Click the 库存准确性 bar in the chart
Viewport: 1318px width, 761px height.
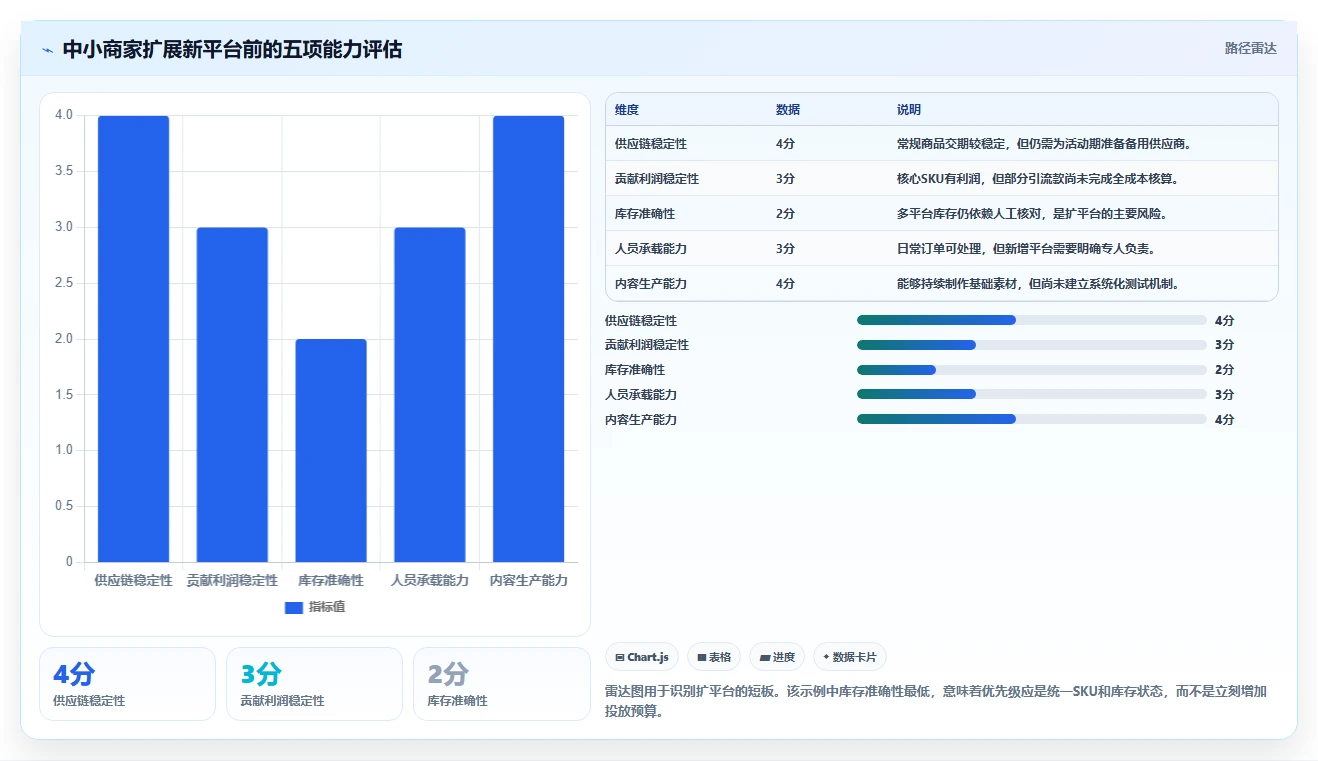click(331, 451)
